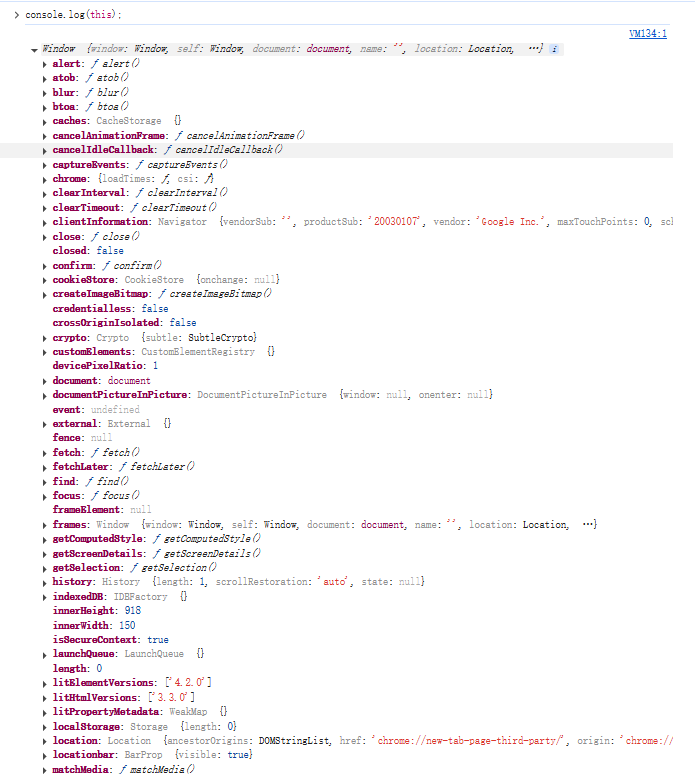695x774 pixels.
Task: Select the innerHeight value 918
Action: coord(130,611)
